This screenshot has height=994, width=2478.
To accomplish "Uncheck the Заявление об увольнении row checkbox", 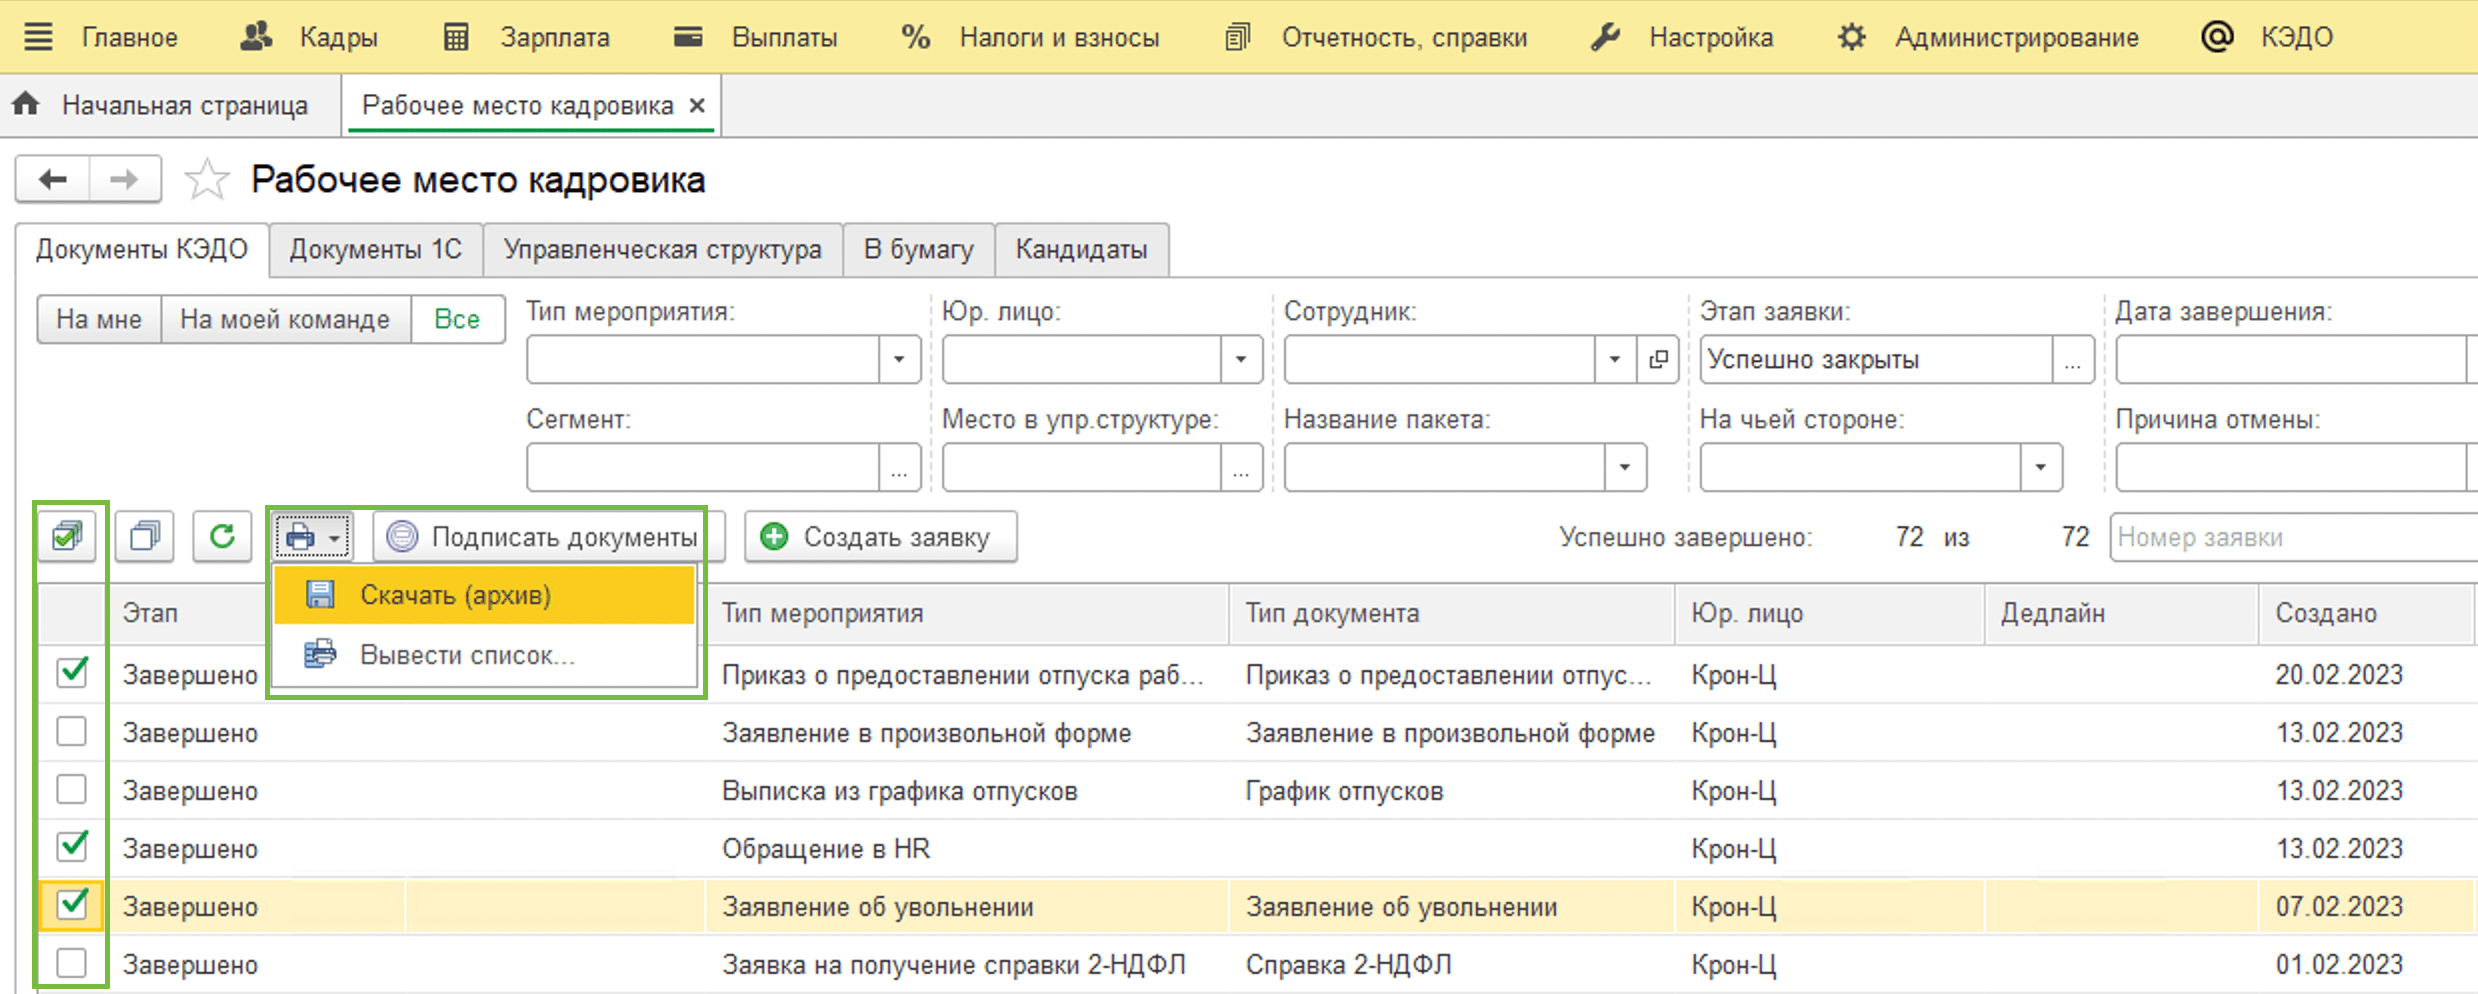I will click(x=72, y=905).
